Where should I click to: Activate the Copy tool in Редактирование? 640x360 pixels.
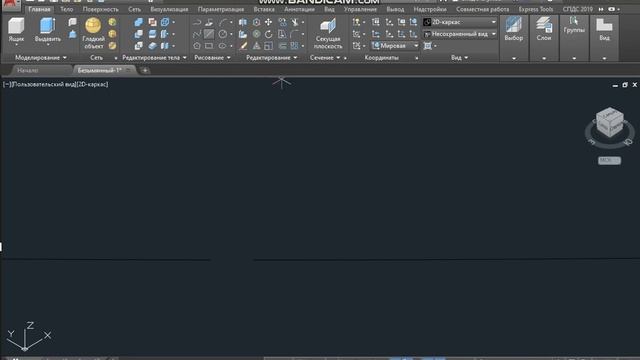282,22
